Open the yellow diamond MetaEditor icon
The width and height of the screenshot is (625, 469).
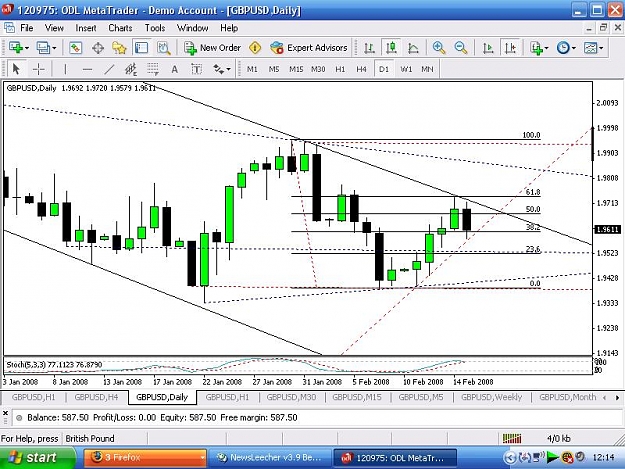click(255, 48)
